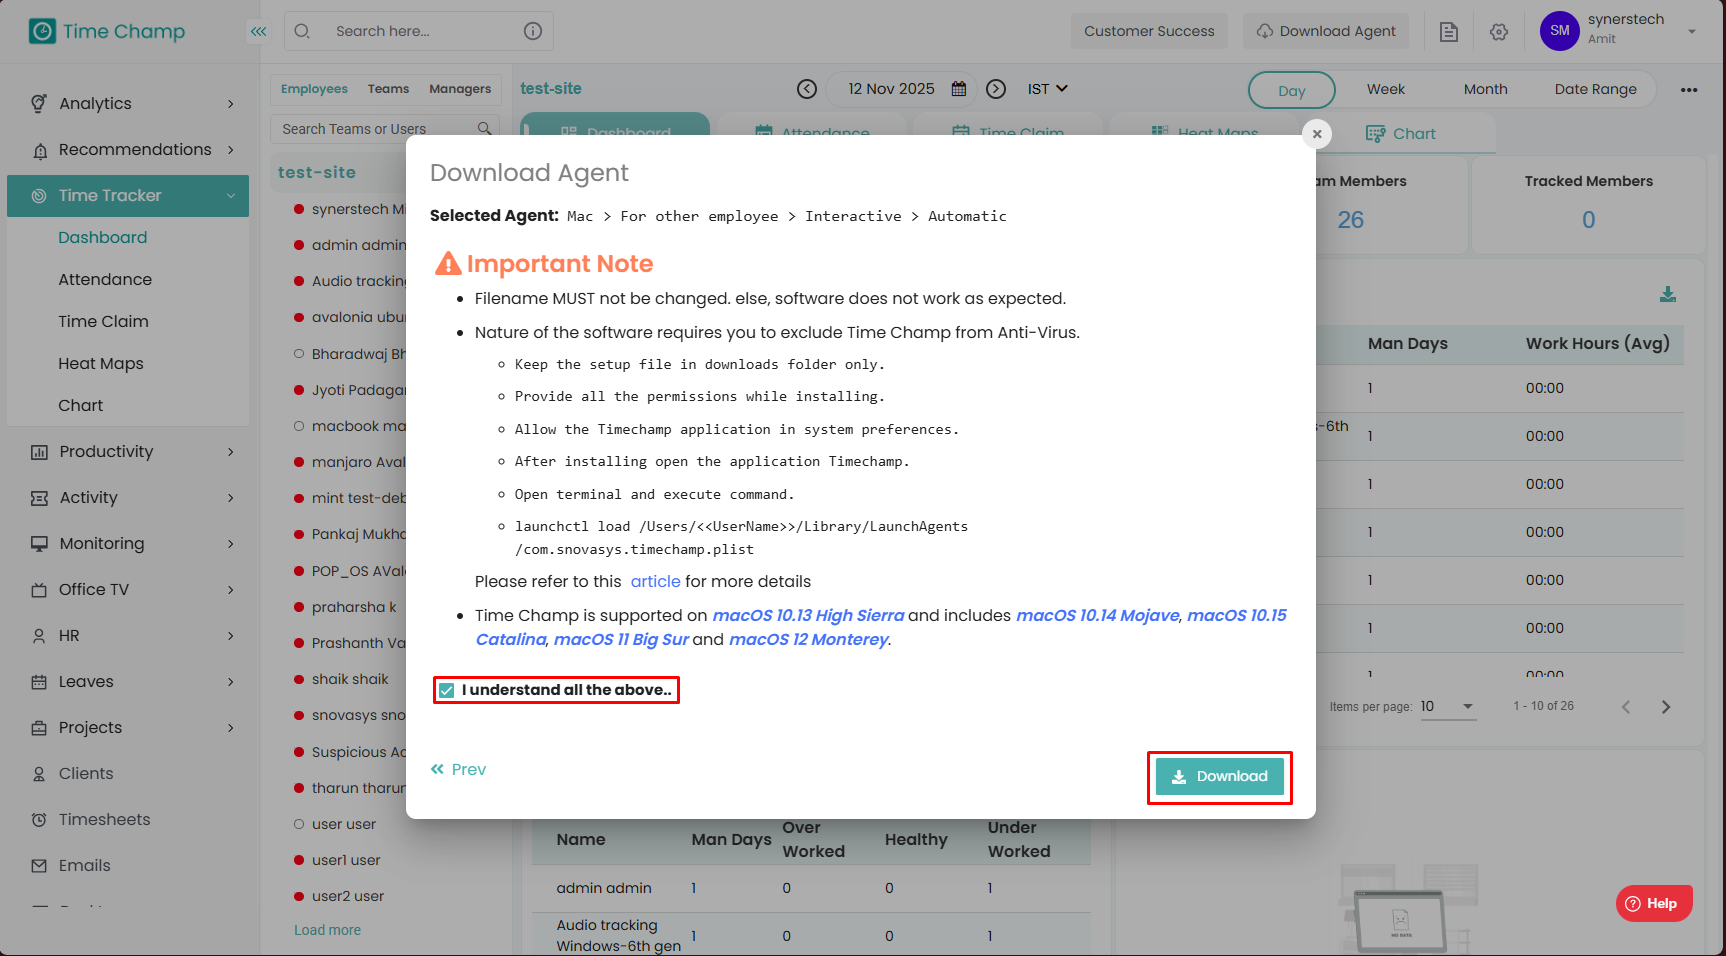Open search info icon
Screen dimensions: 1726x956
click(533, 31)
